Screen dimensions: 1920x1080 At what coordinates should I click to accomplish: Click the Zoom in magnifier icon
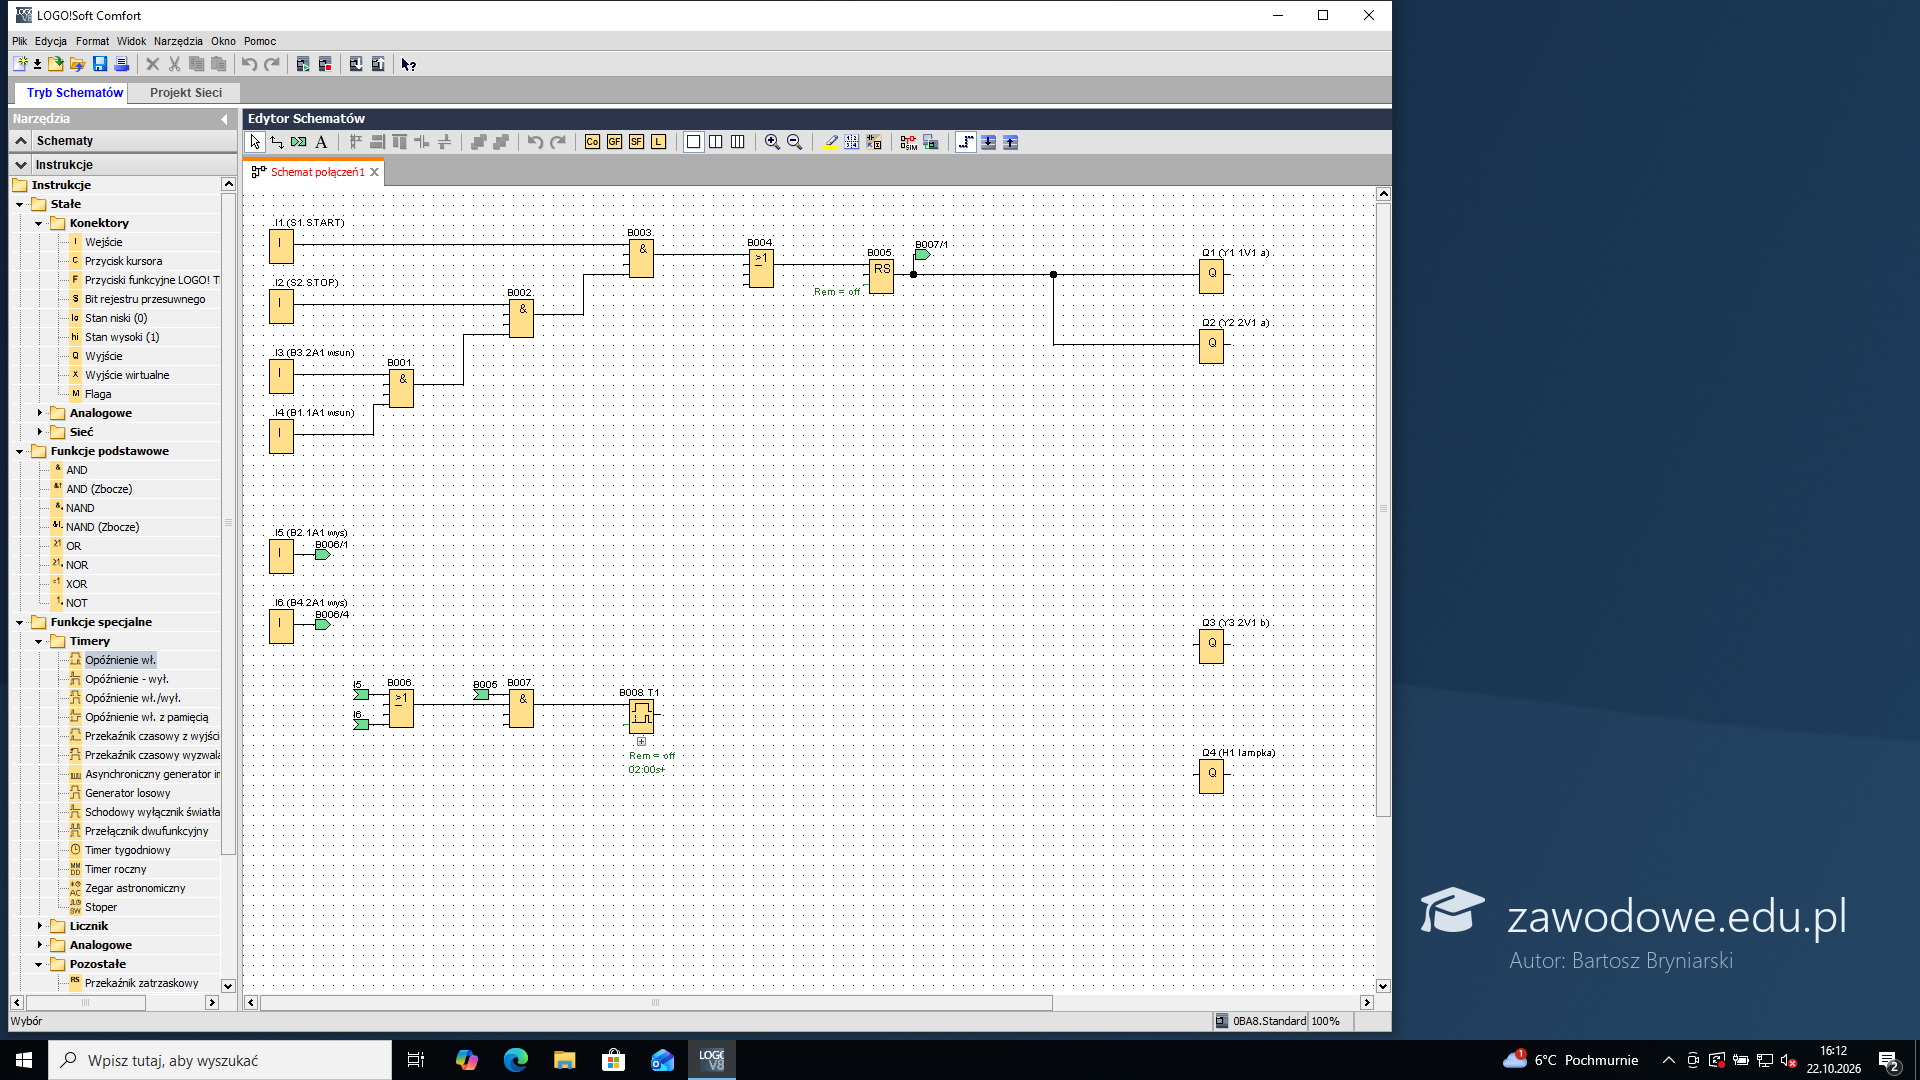pyautogui.click(x=772, y=142)
